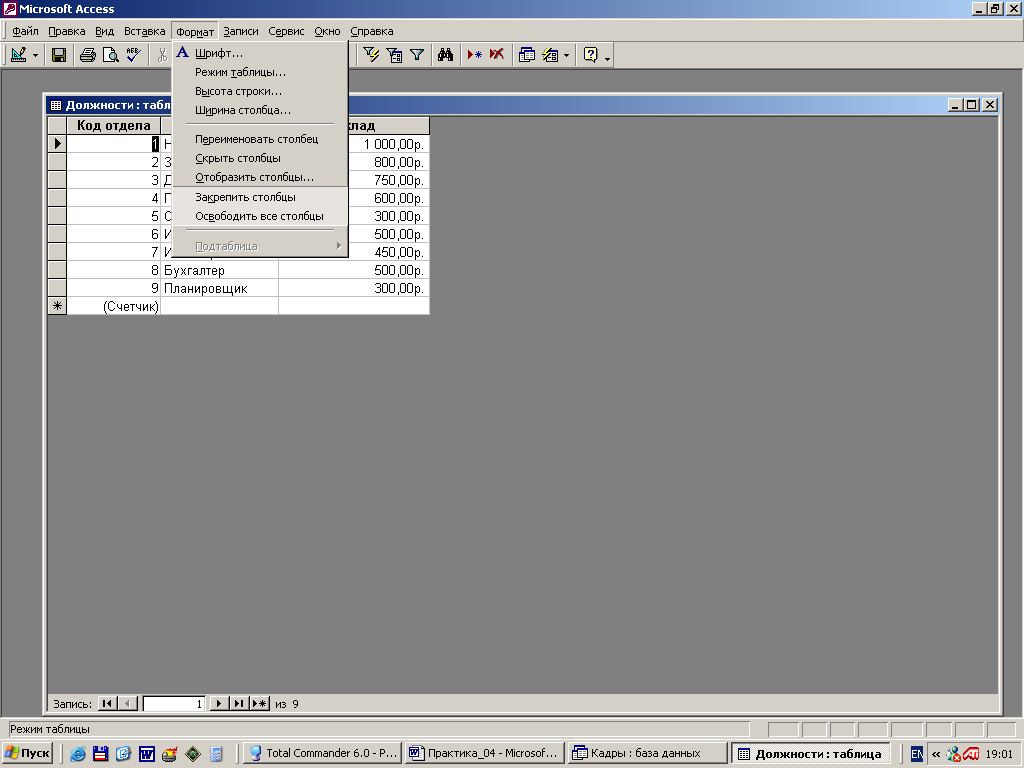Open print preview icon
The width and height of the screenshot is (1024, 768).
click(111, 55)
